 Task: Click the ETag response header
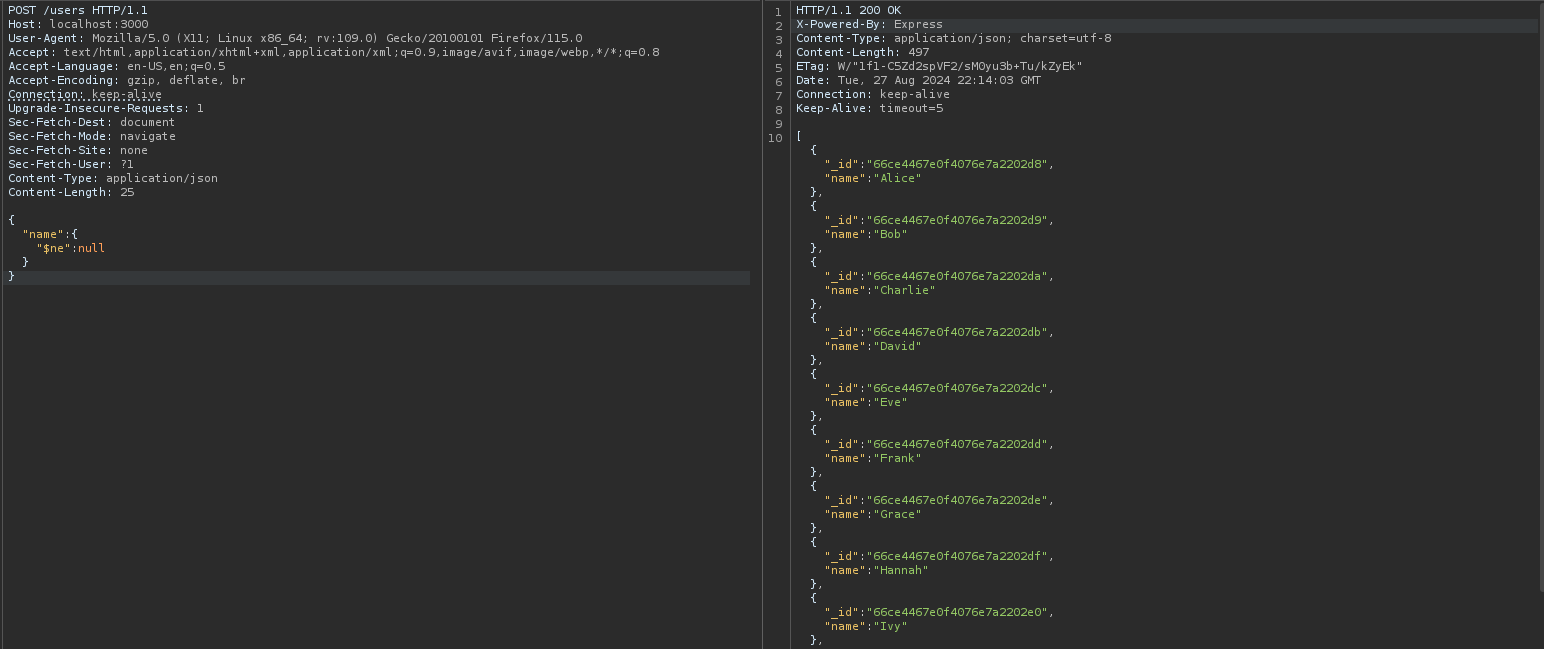939,66
